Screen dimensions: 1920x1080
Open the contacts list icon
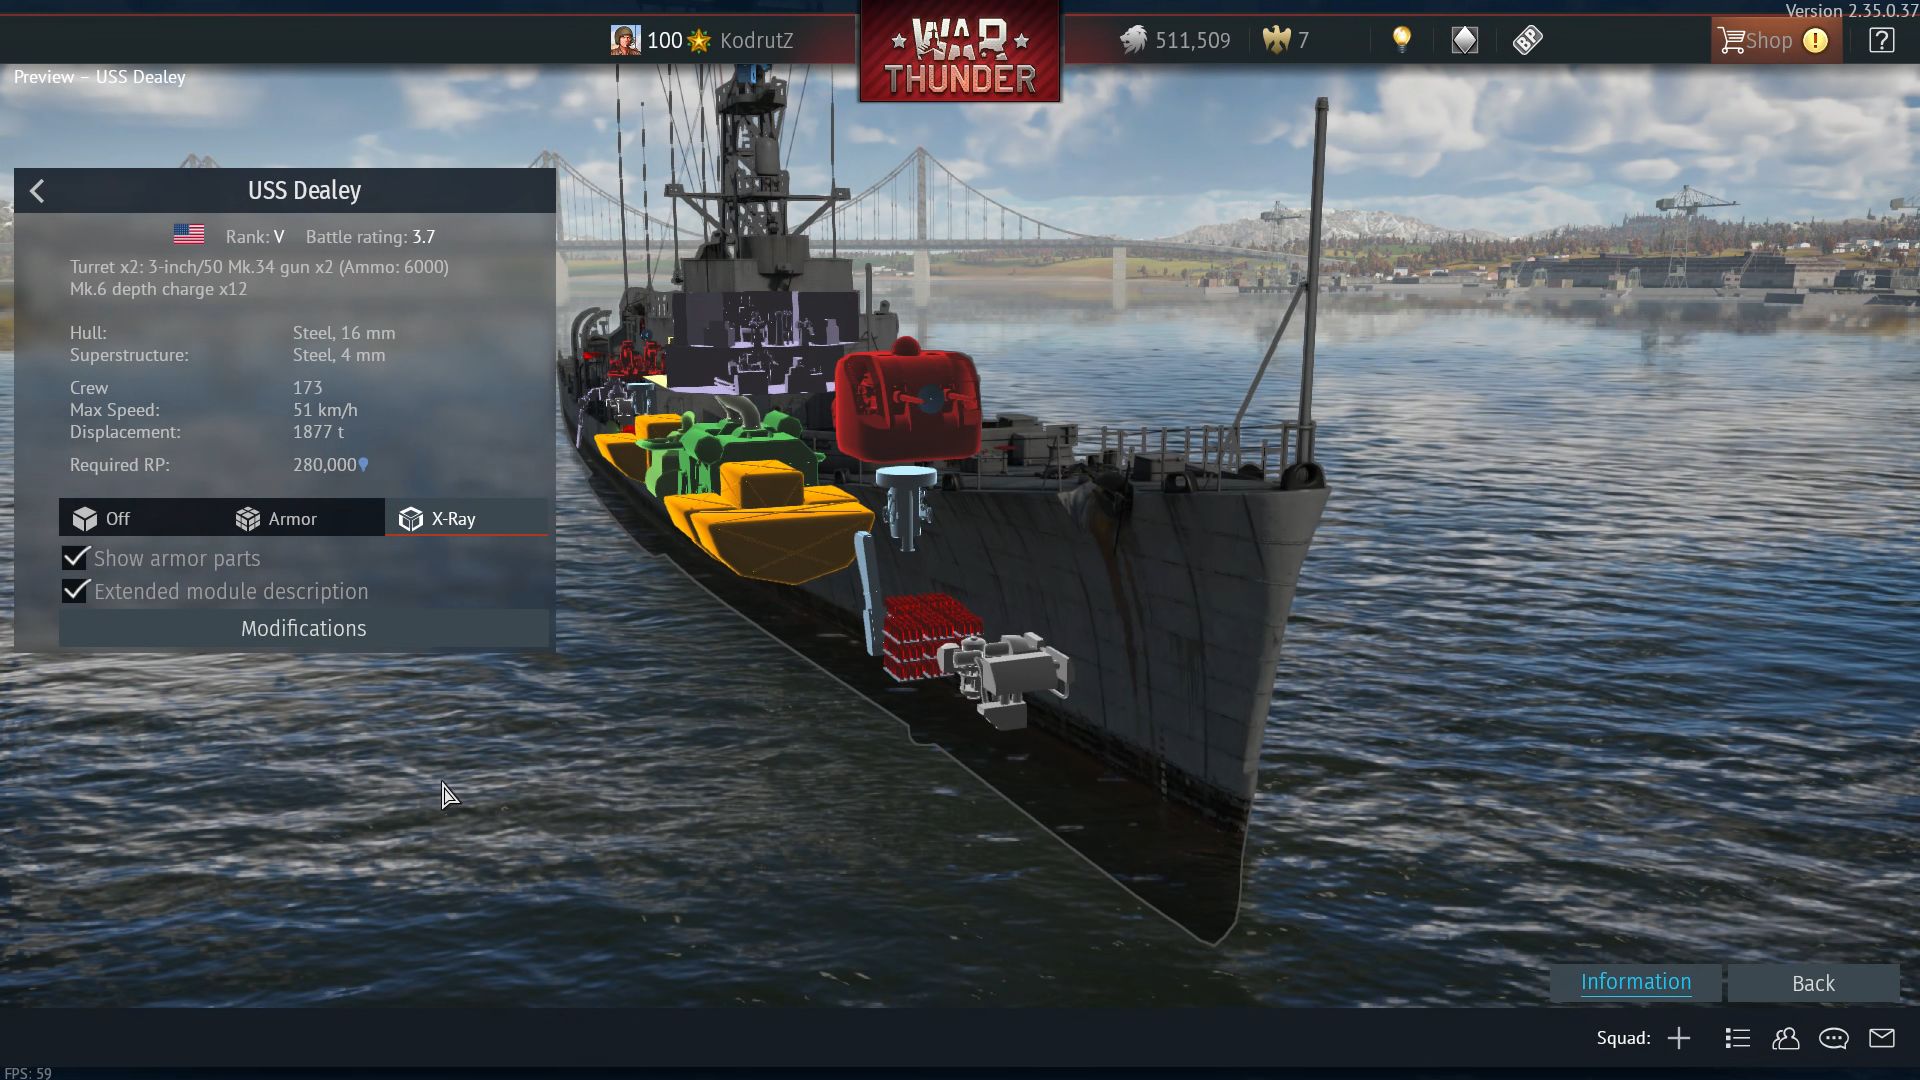point(1738,1038)
